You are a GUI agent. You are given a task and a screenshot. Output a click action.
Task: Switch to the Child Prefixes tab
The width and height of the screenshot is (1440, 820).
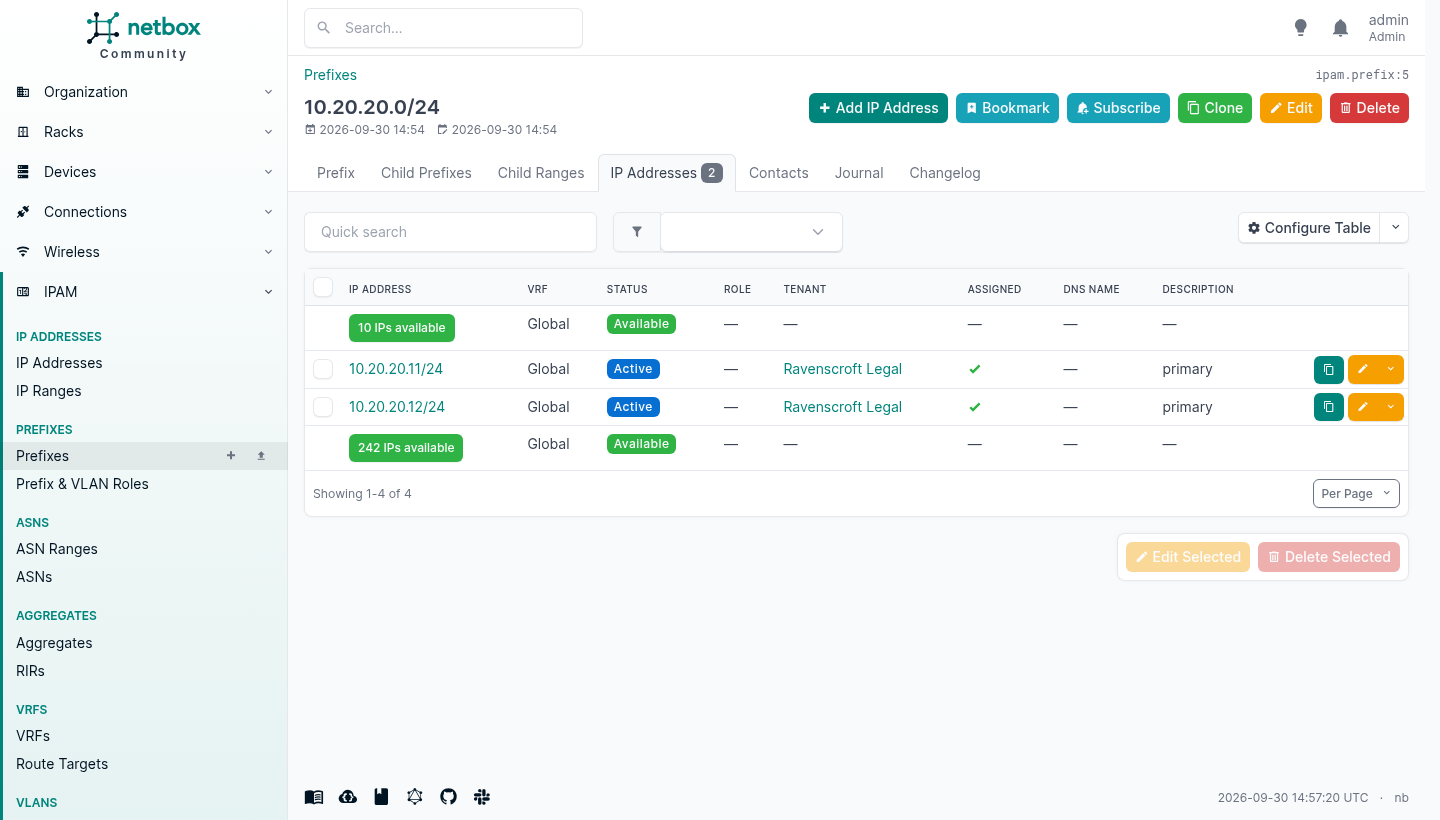pyautogui.click(x=426, y=173)
